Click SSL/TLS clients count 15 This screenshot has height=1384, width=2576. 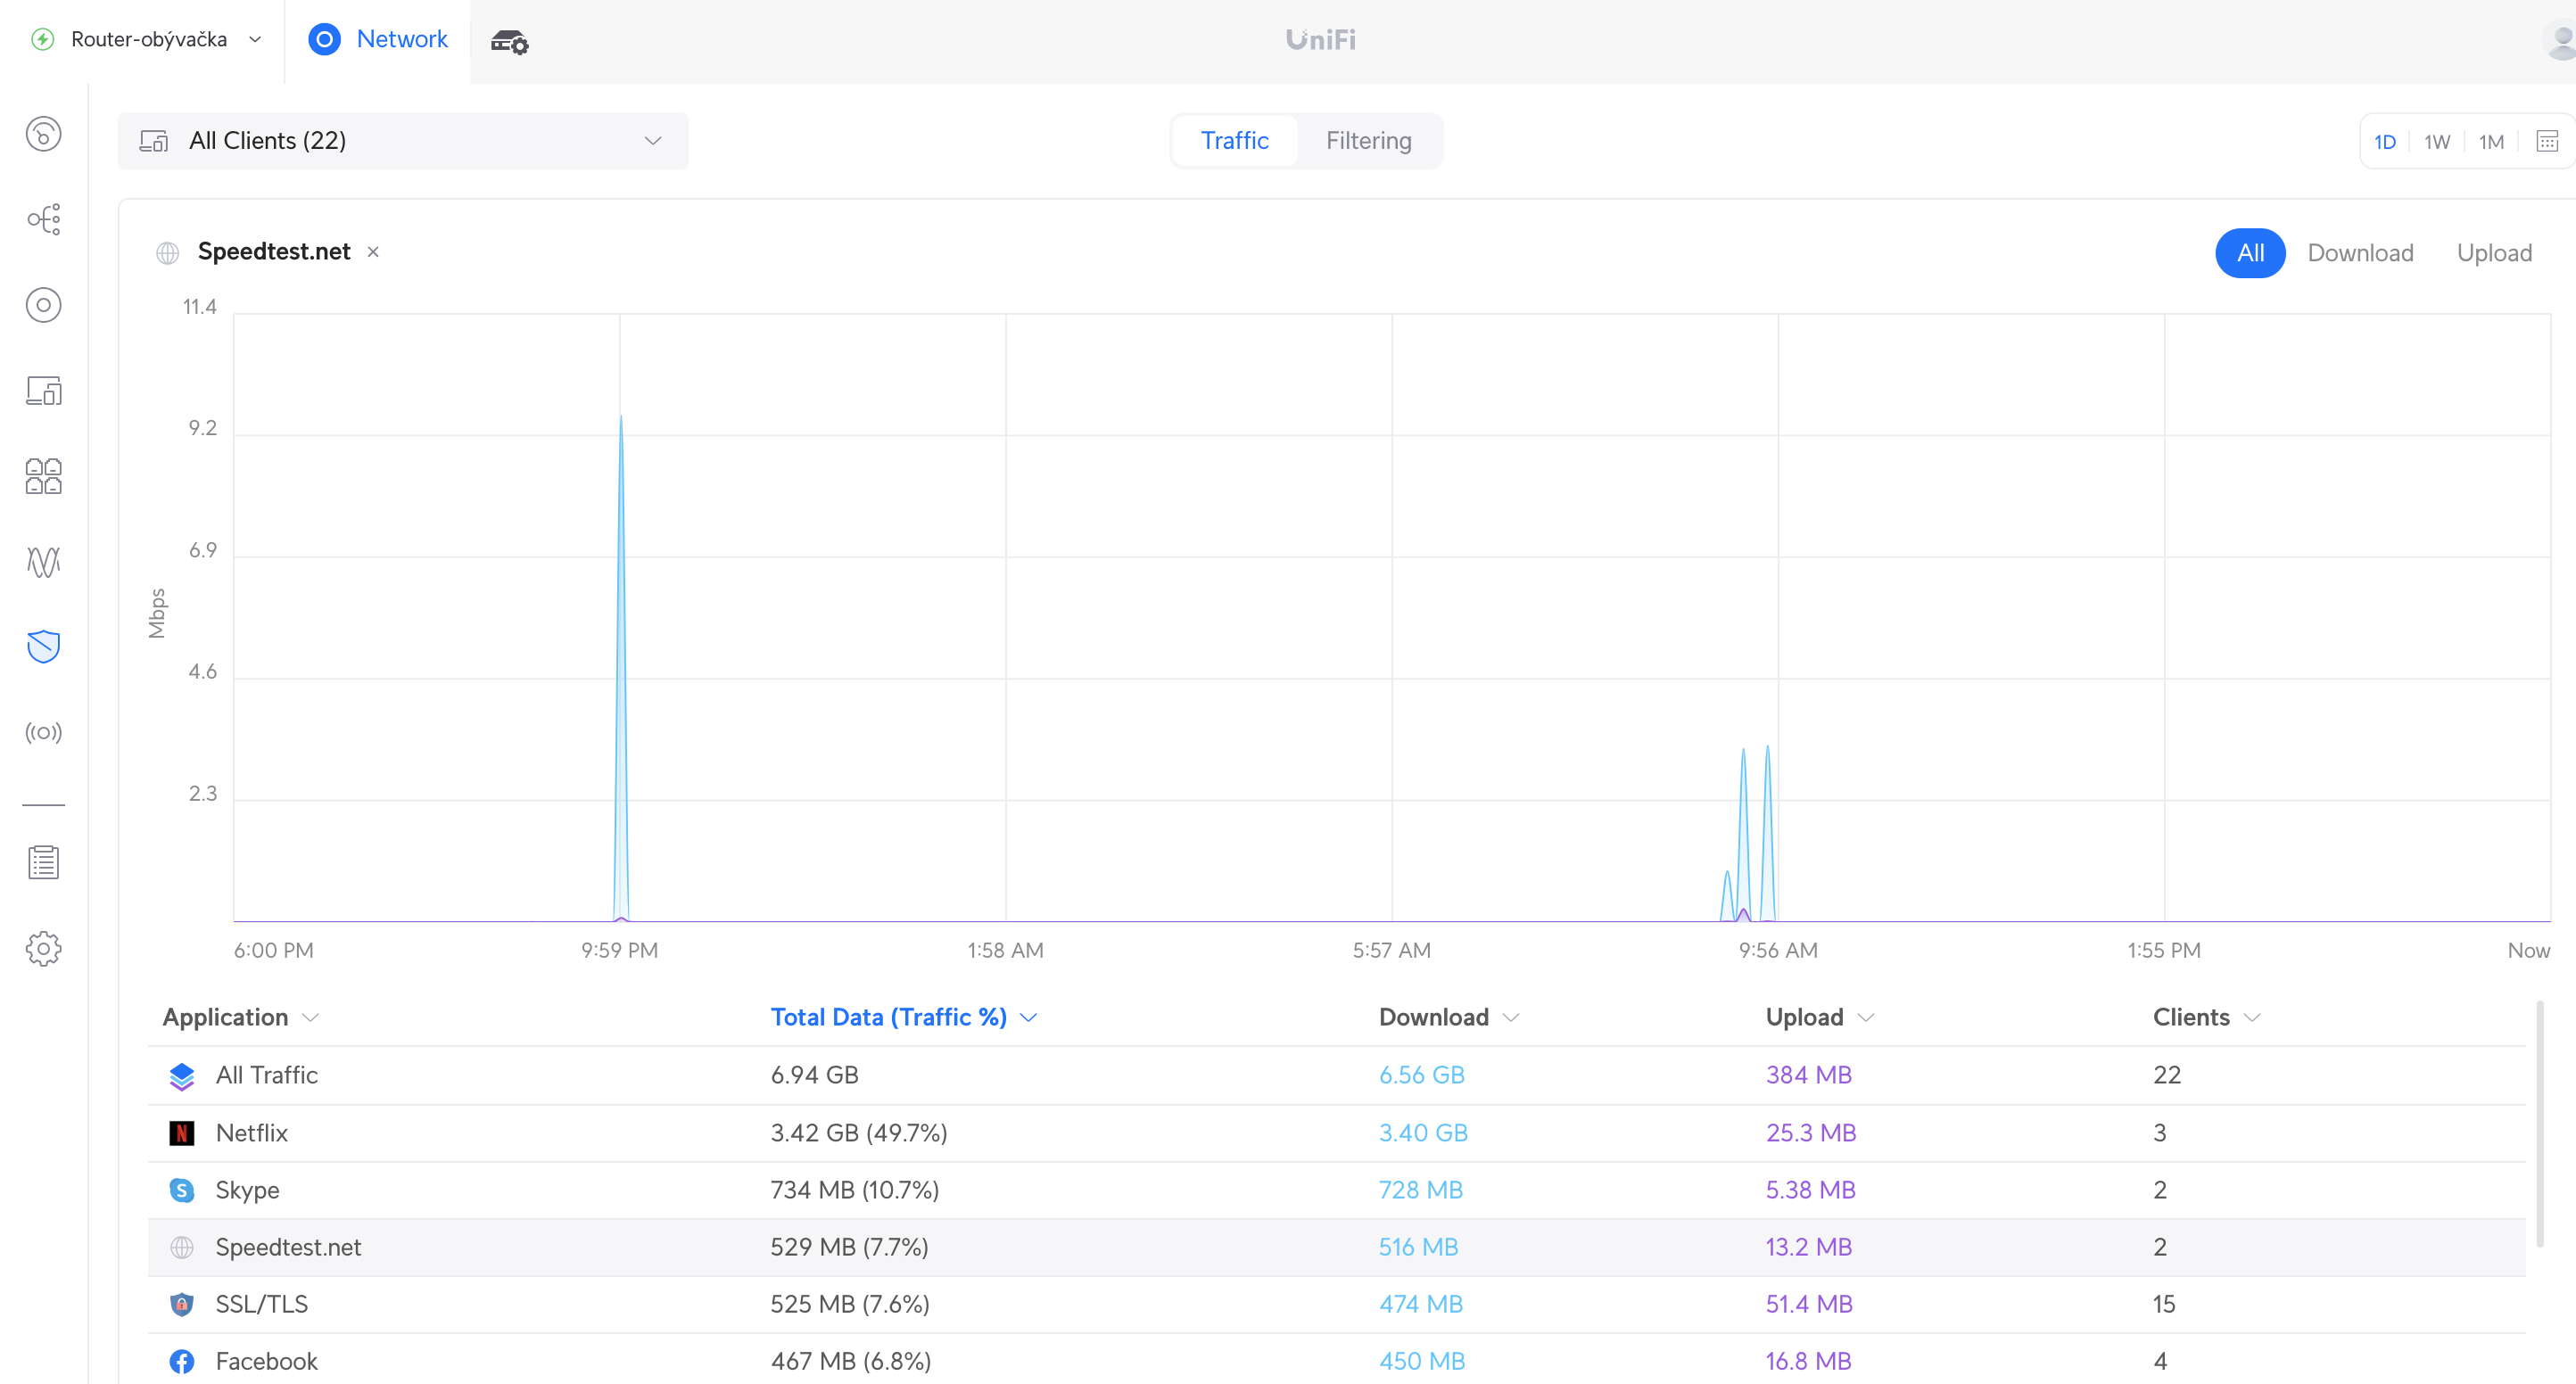tap(2163, 1304)
